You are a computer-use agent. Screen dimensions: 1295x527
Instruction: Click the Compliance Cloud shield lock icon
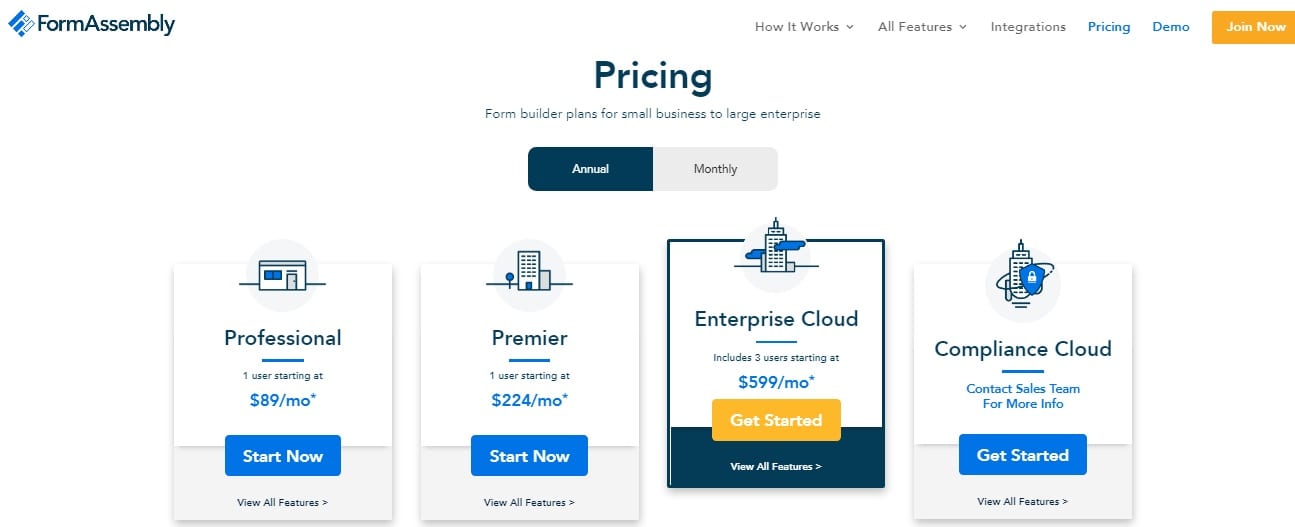[1022, 278]
